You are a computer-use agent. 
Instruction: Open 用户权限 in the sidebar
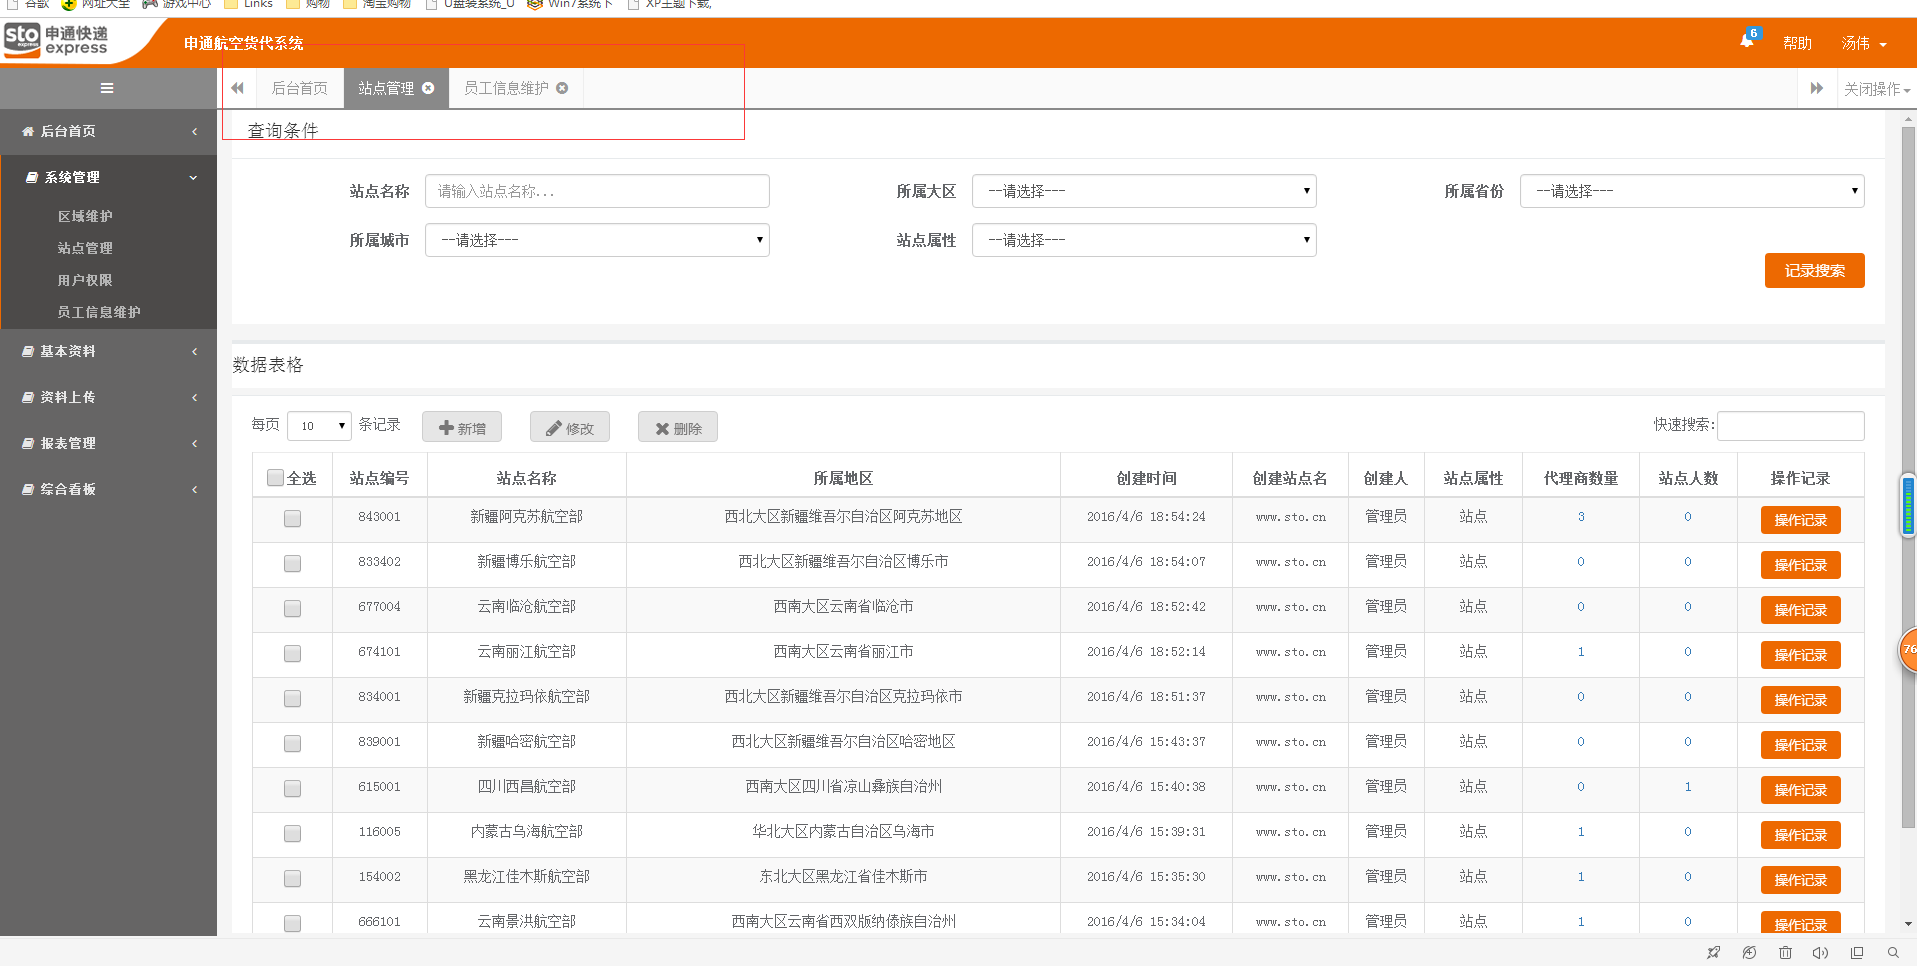click(85, 280)
